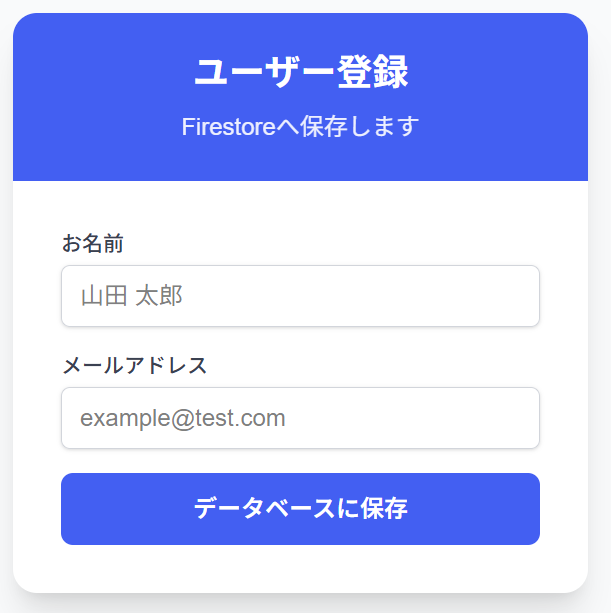Select the field showing 山田 太郎 placeholder

(300, 296)
